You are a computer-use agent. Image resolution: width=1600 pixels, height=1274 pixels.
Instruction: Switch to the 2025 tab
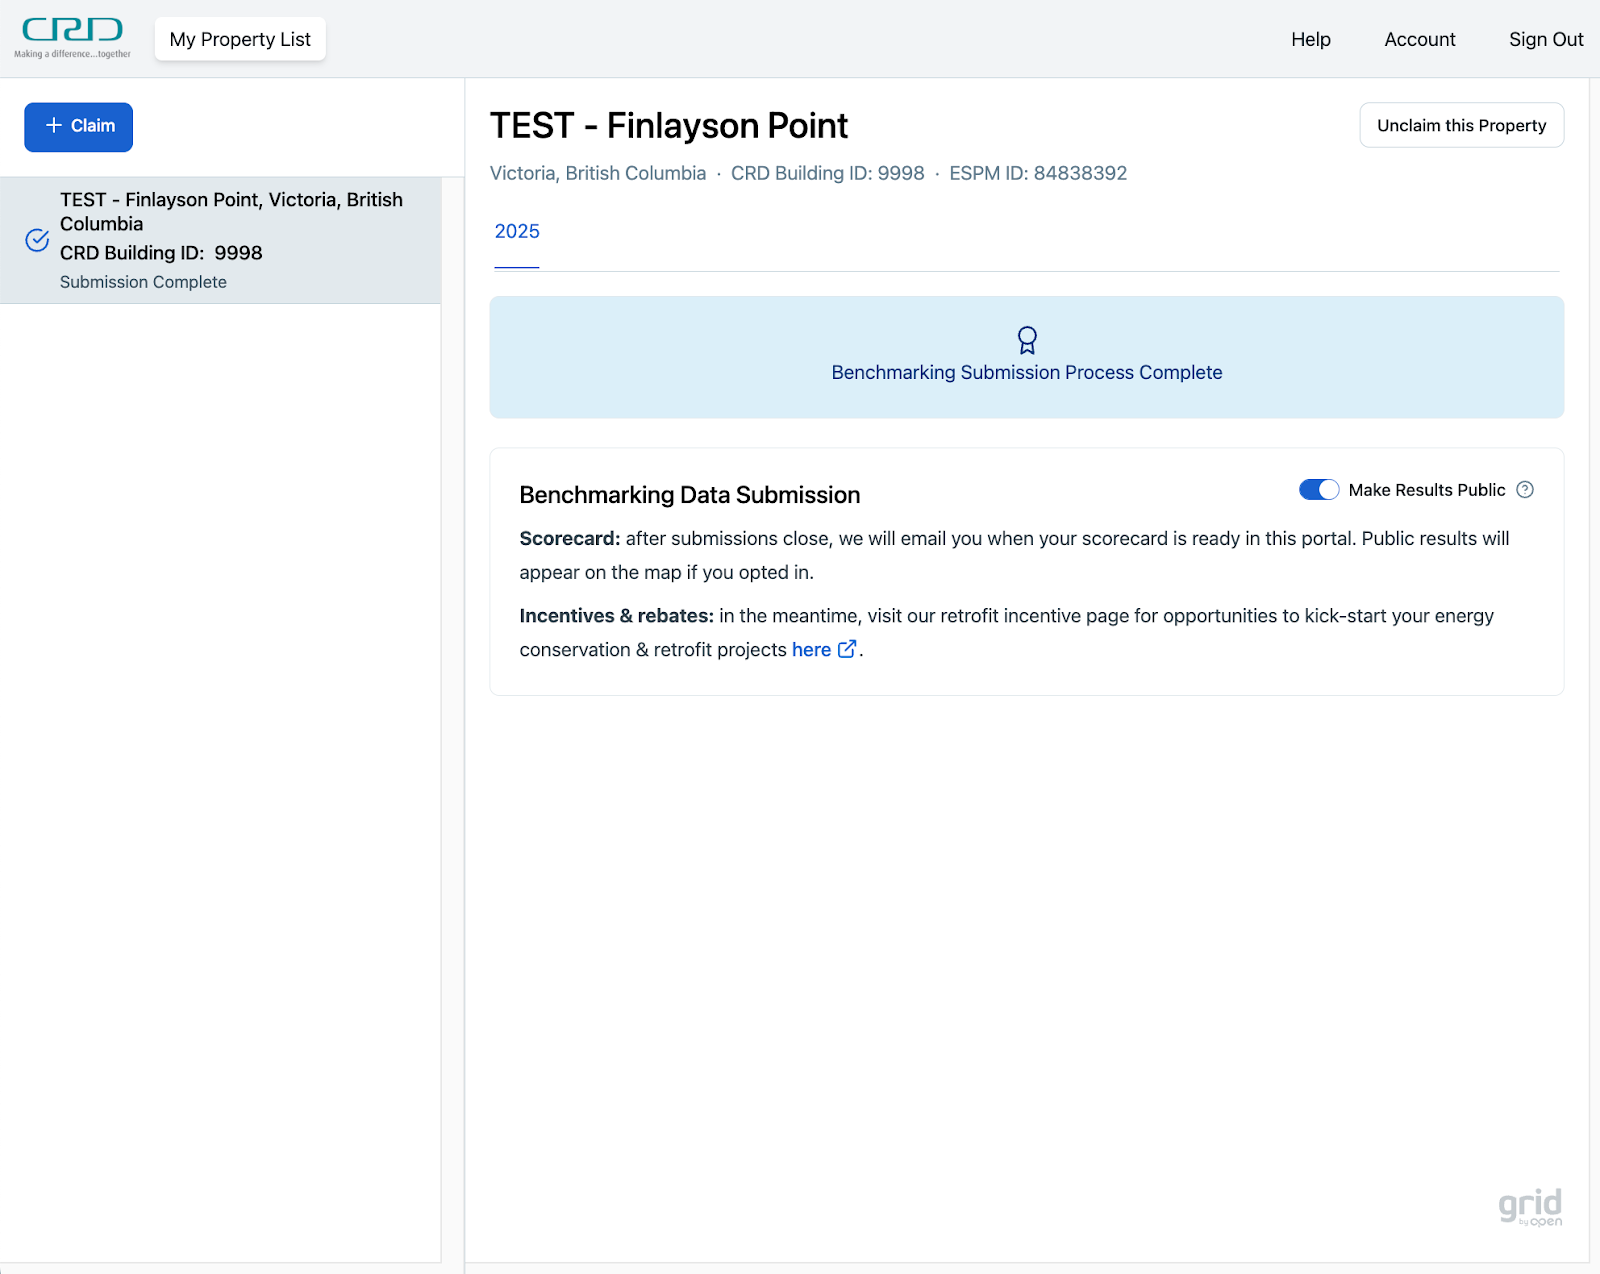click(517, 232)
